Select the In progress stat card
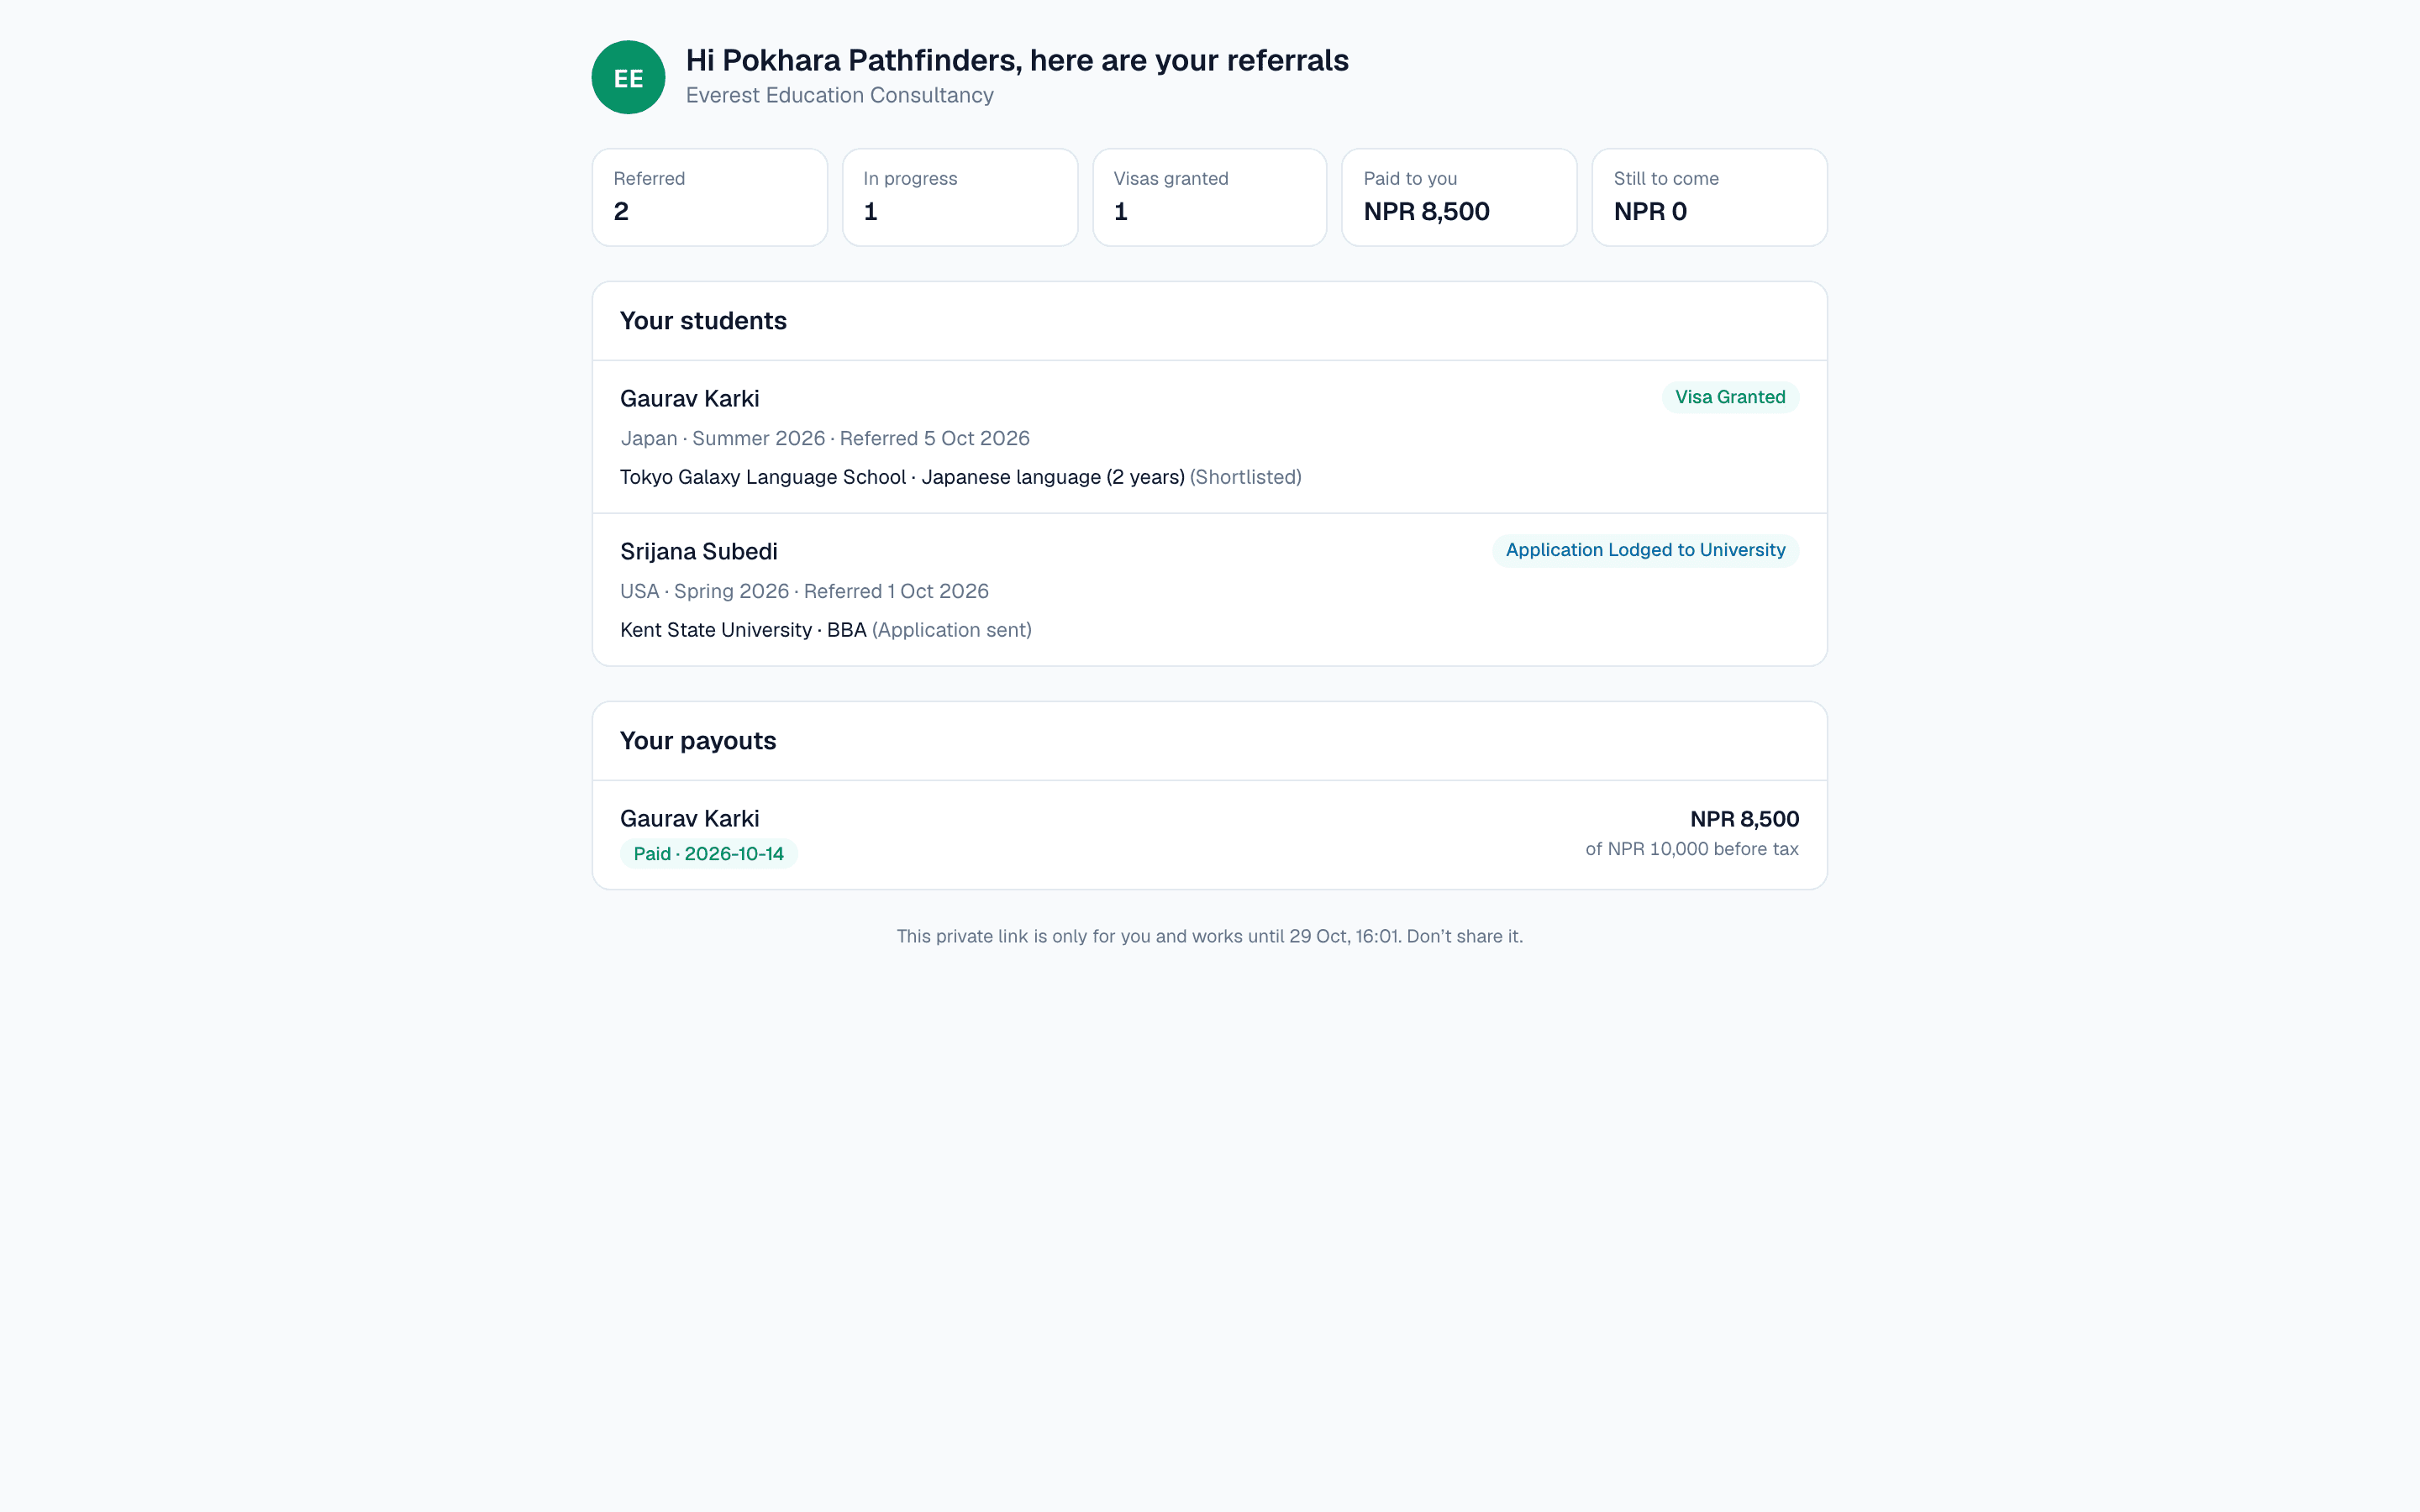 (x=960, y=197)
